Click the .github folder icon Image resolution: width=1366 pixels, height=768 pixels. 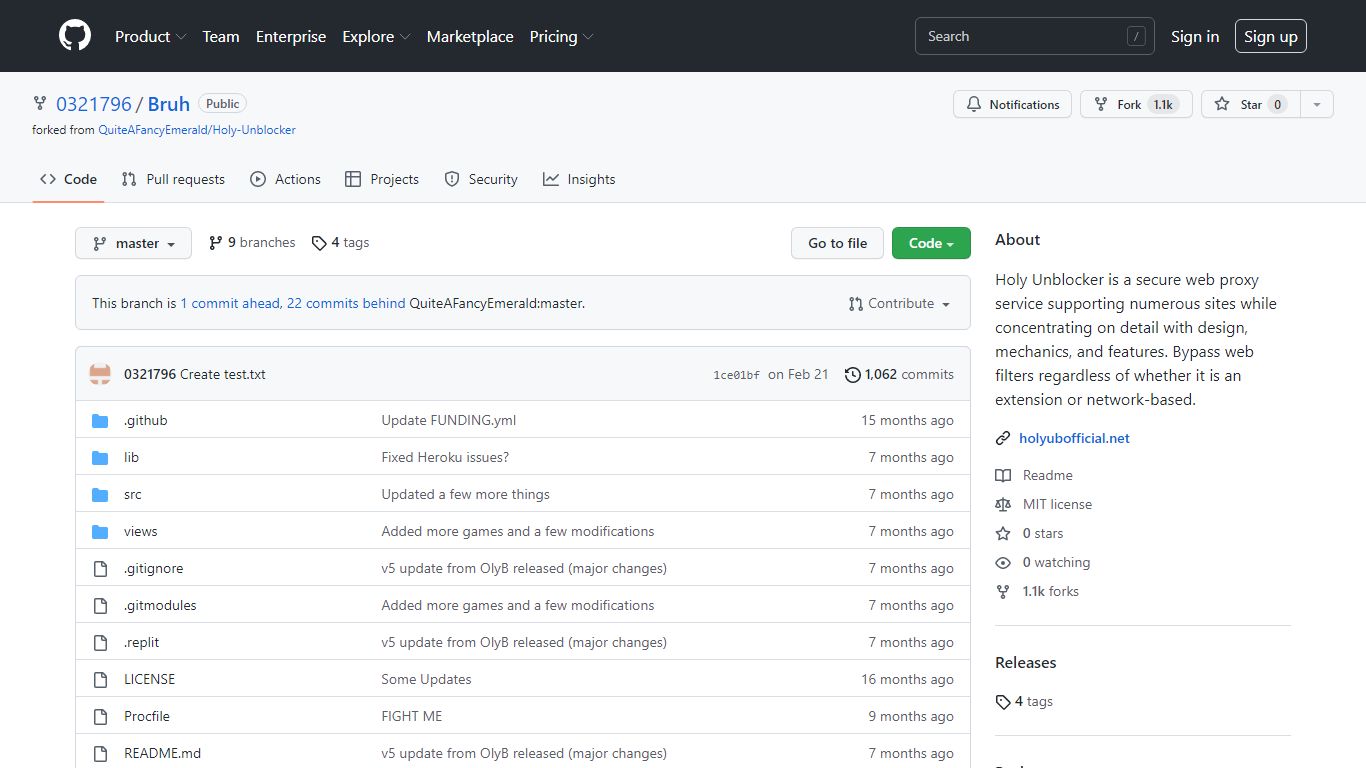click(x=100, y=420)
